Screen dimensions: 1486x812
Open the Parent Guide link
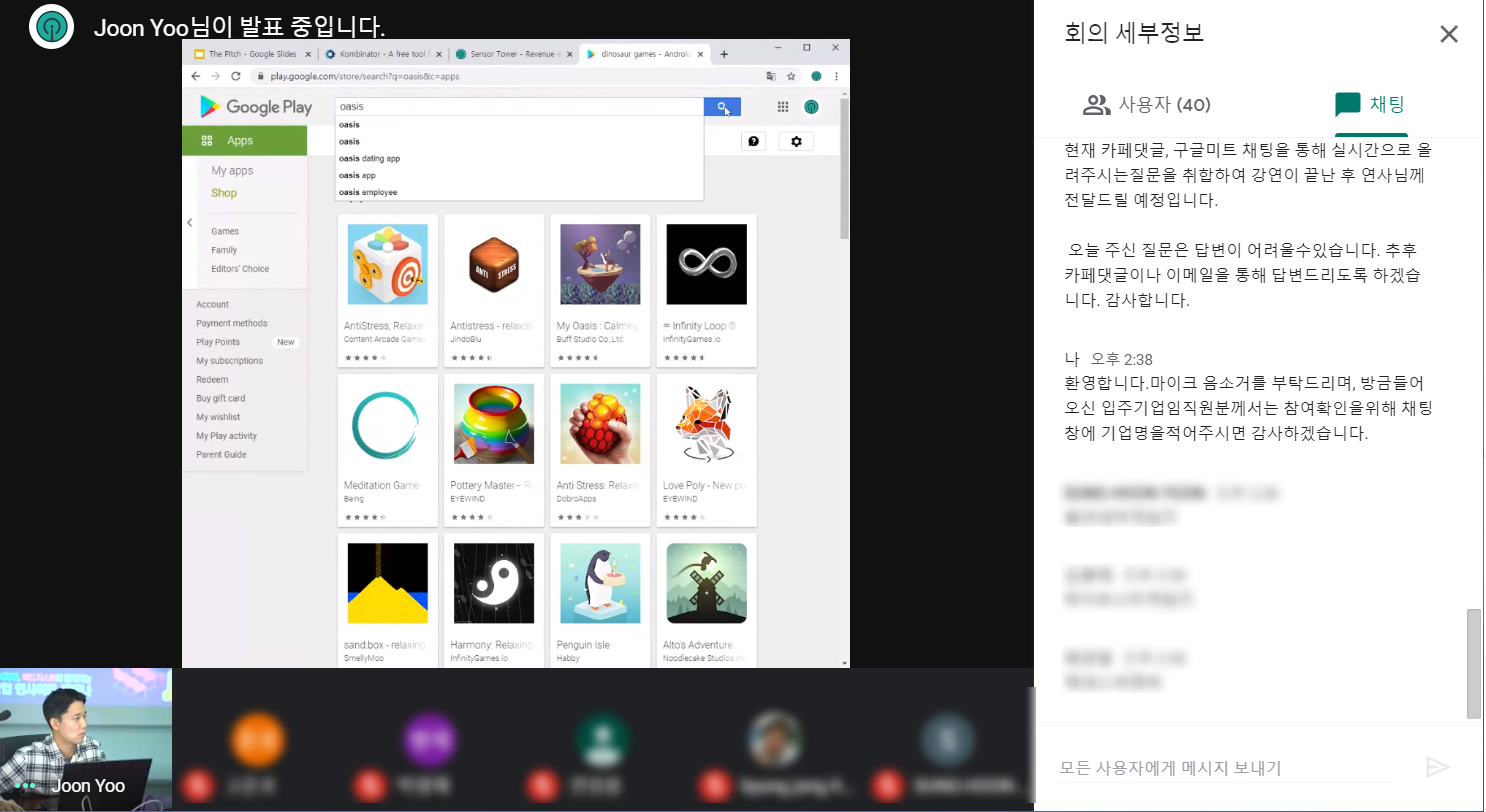point(221,455)
